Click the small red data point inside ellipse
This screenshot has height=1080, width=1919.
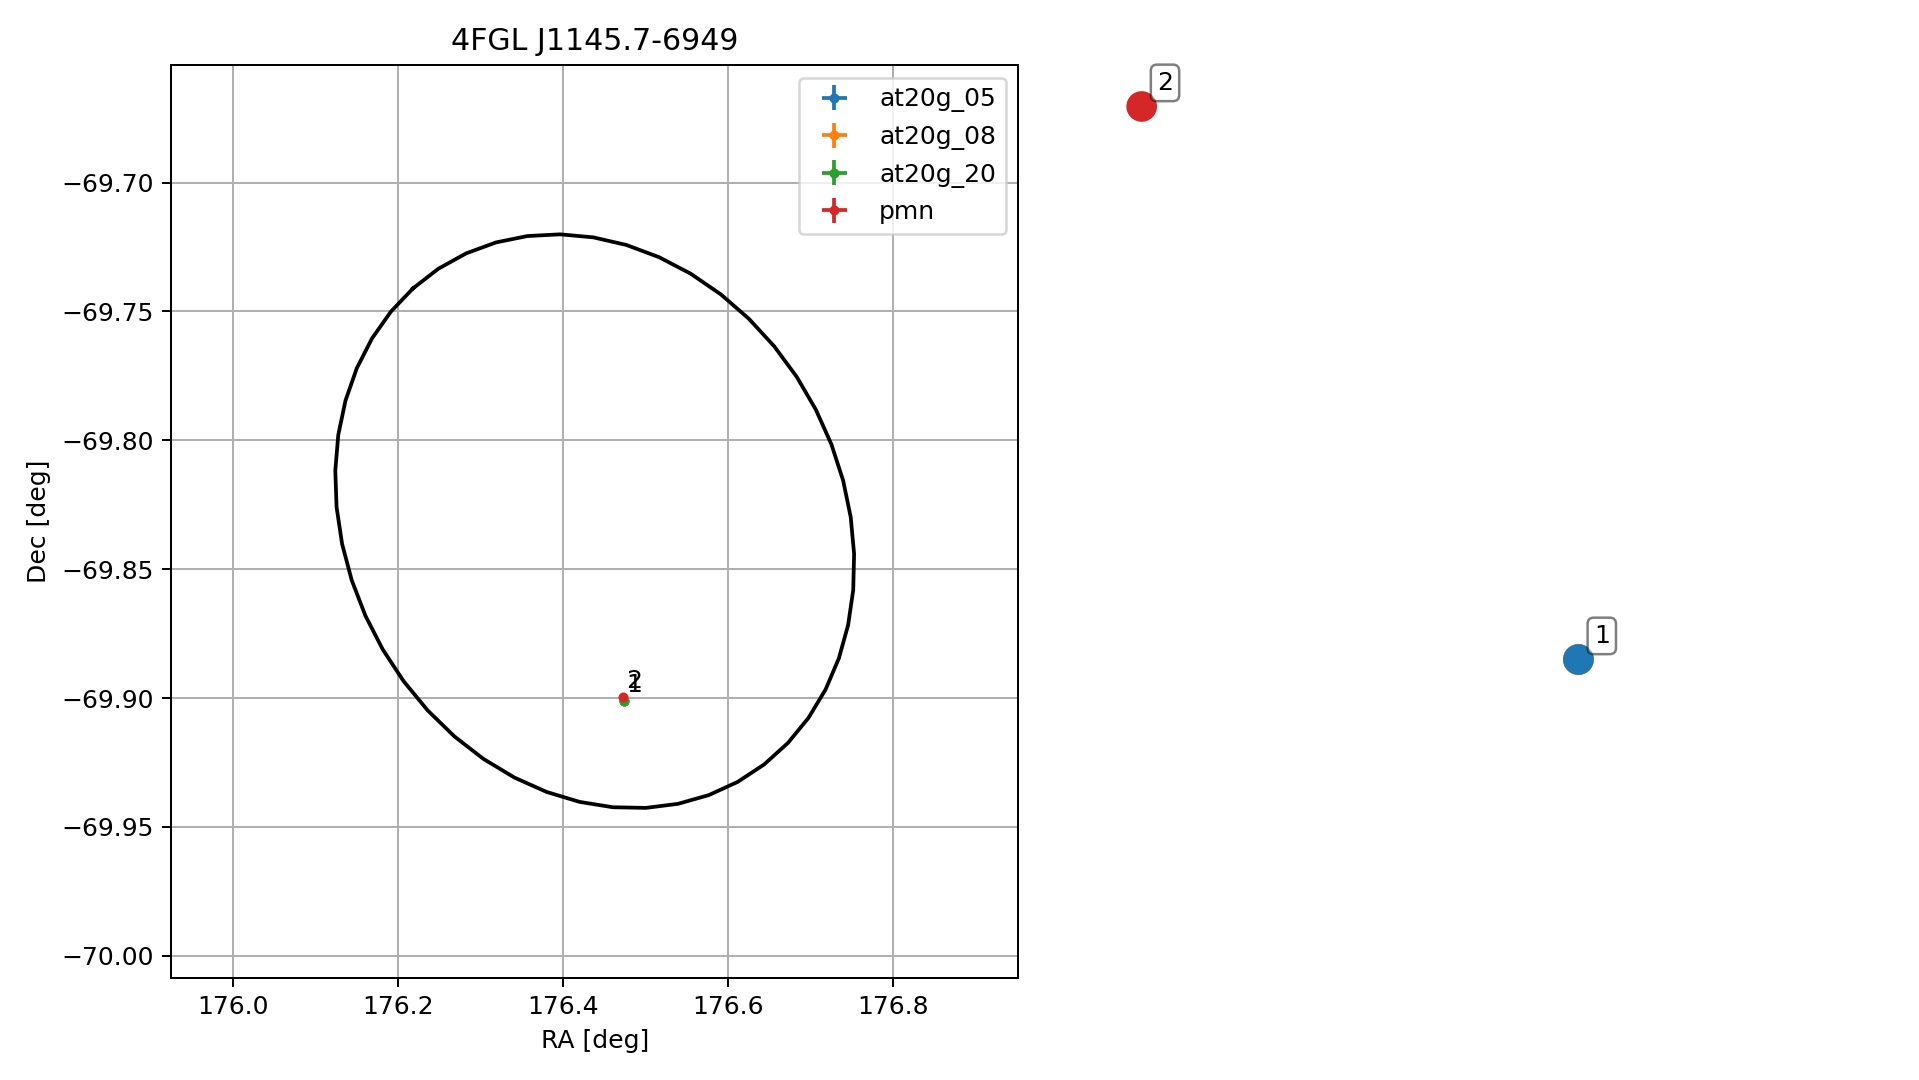pos(623,697)
